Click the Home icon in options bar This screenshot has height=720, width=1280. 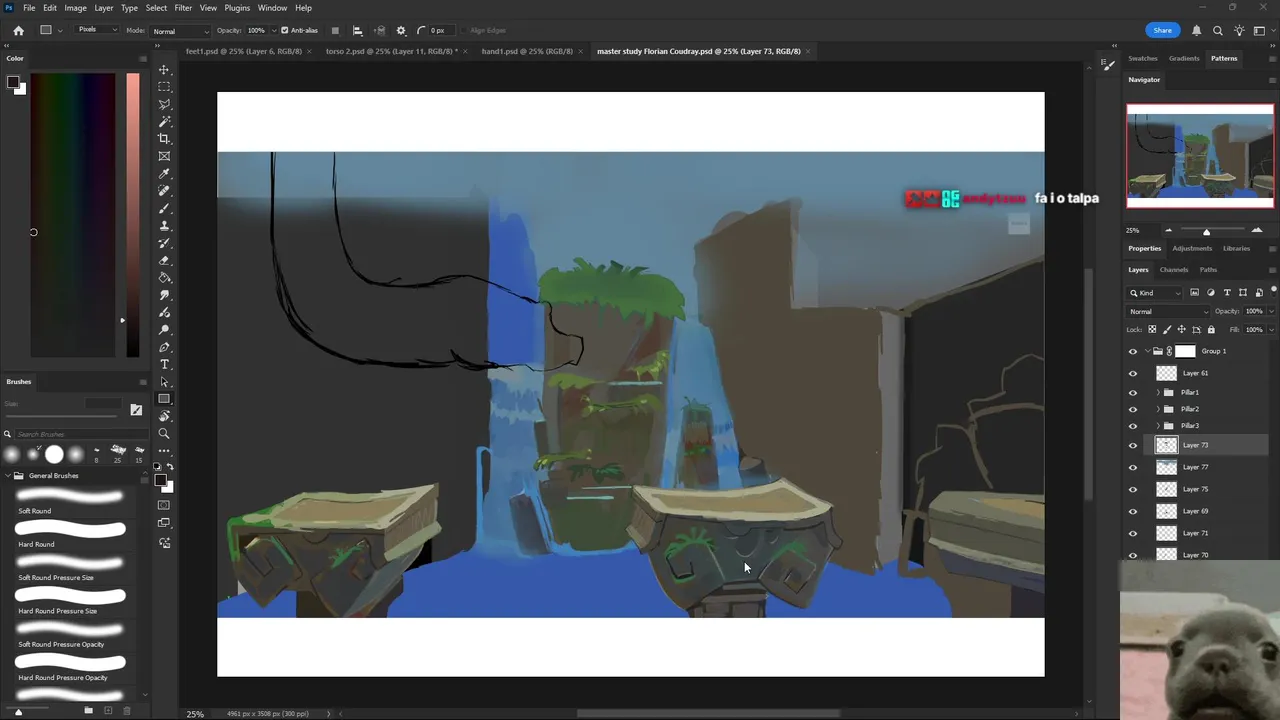pos(18,30)
